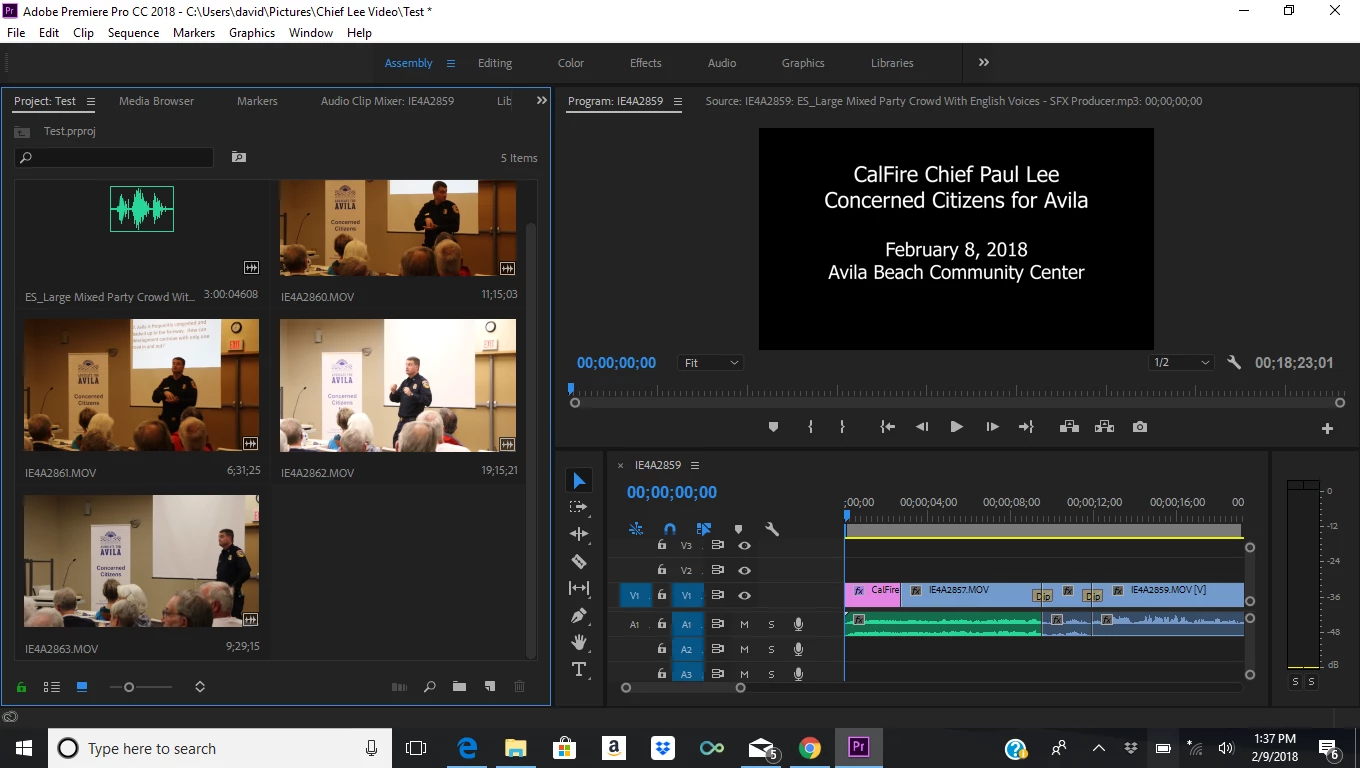Image resolution: width=1360 pixels, height=768 pixels.
Task: Toggle Snap magnet in timeline
Action: click(x=670, y=529)
